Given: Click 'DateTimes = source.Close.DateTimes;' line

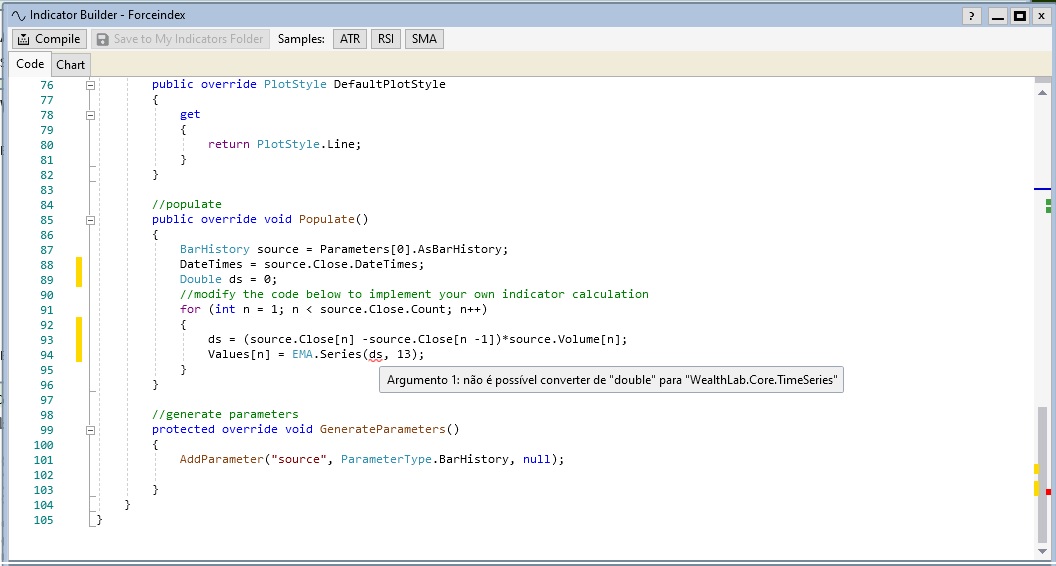Looking at the screenshot, I should click(302, 264).
